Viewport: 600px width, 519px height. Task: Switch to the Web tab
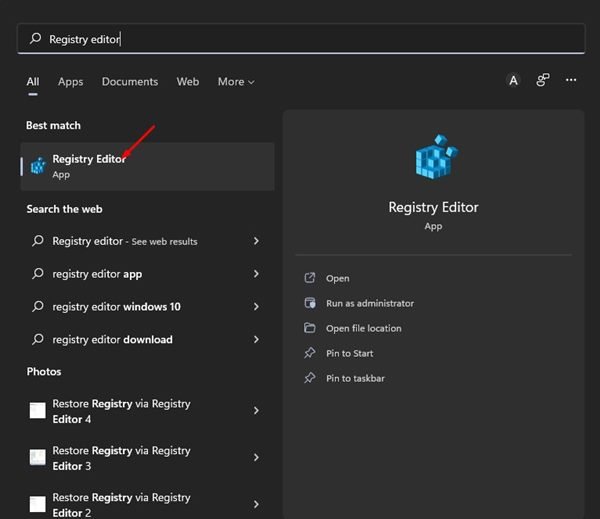tap(188, 82)
